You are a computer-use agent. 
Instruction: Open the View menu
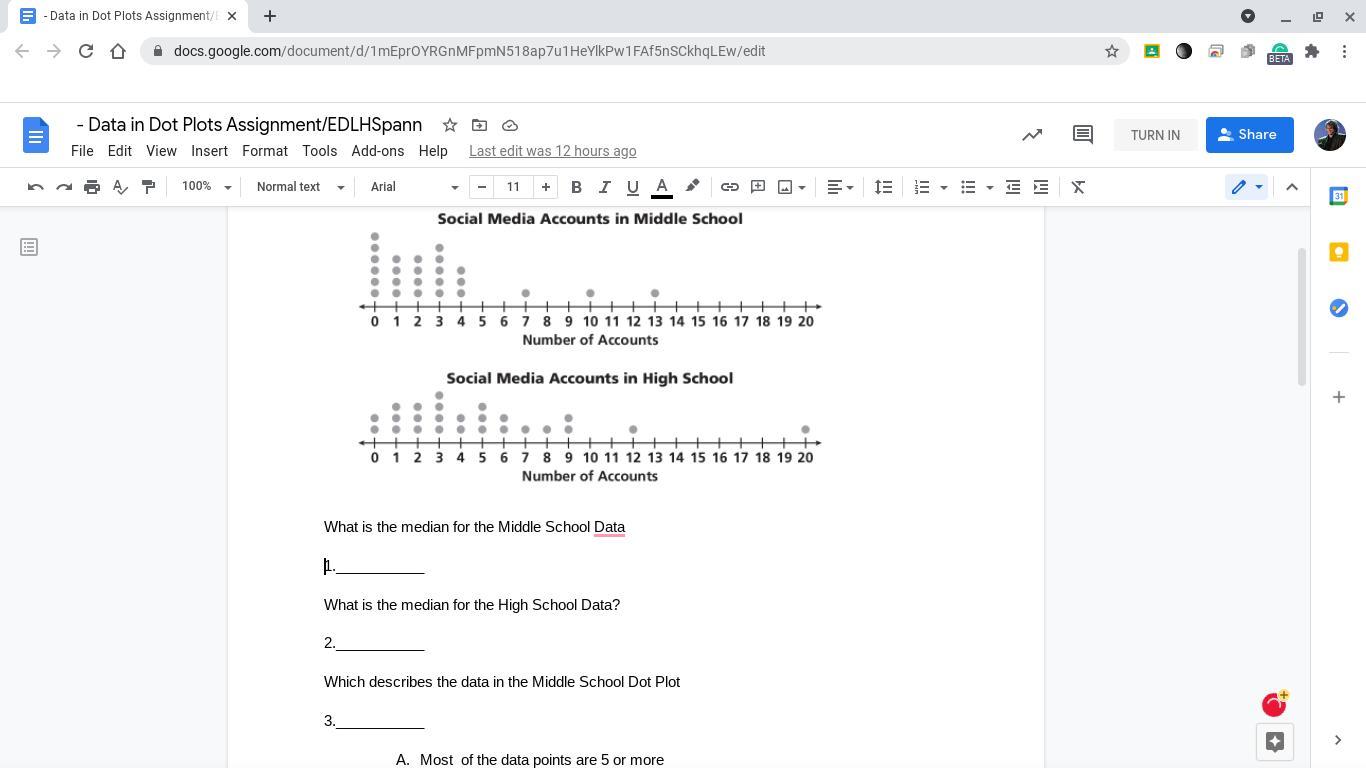point(161,151)
